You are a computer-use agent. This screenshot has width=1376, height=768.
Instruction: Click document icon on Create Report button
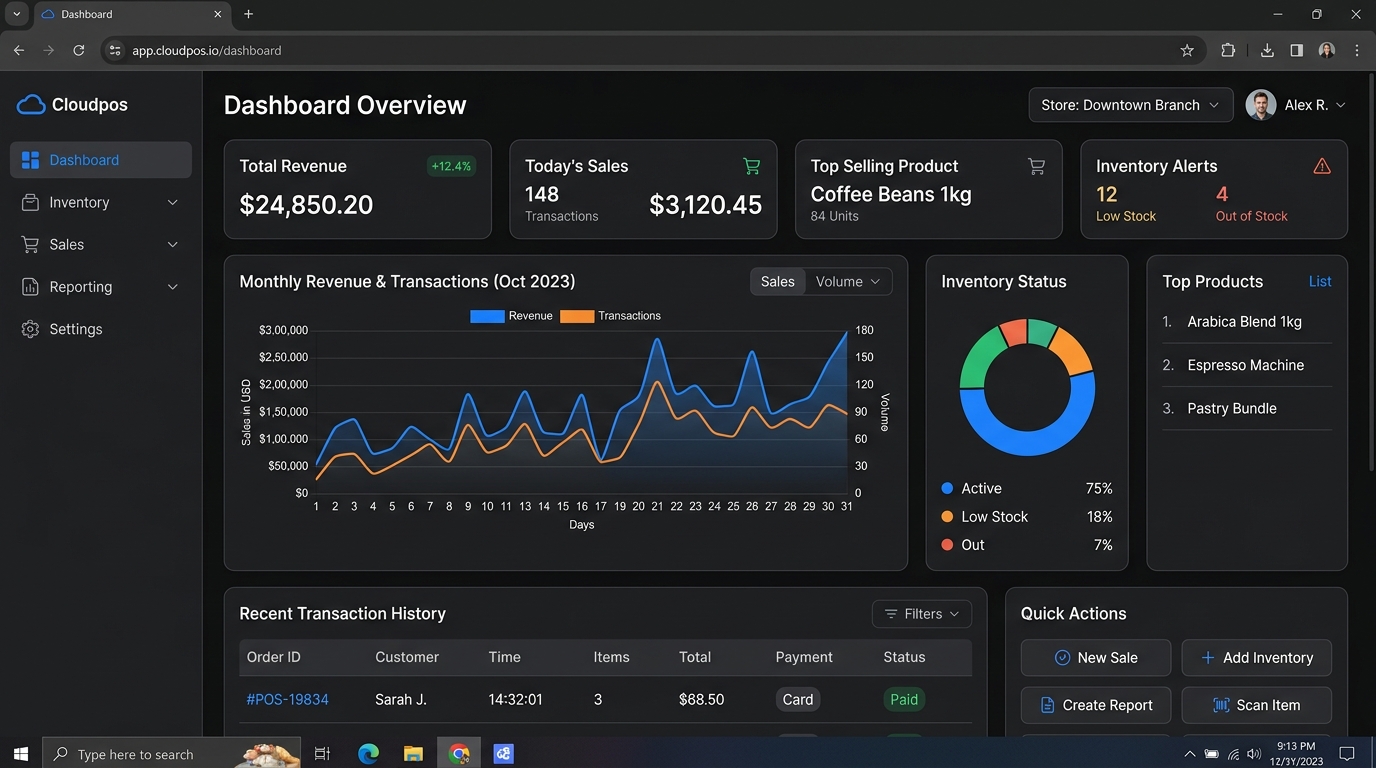(x=1047, y=705)
